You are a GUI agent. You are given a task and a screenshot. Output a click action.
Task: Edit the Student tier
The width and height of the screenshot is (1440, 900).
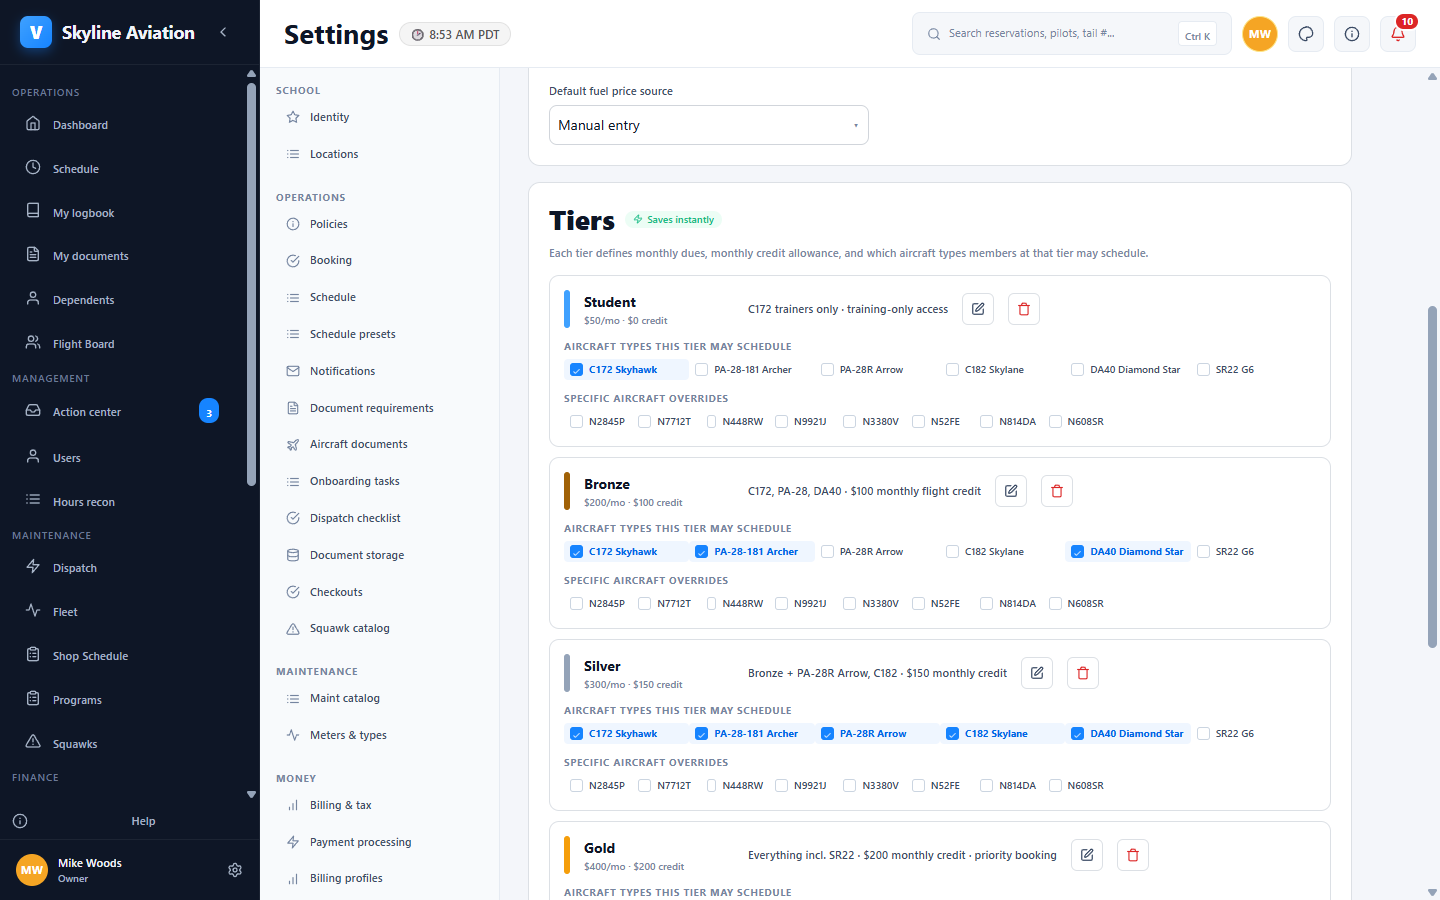coord(978,309)
